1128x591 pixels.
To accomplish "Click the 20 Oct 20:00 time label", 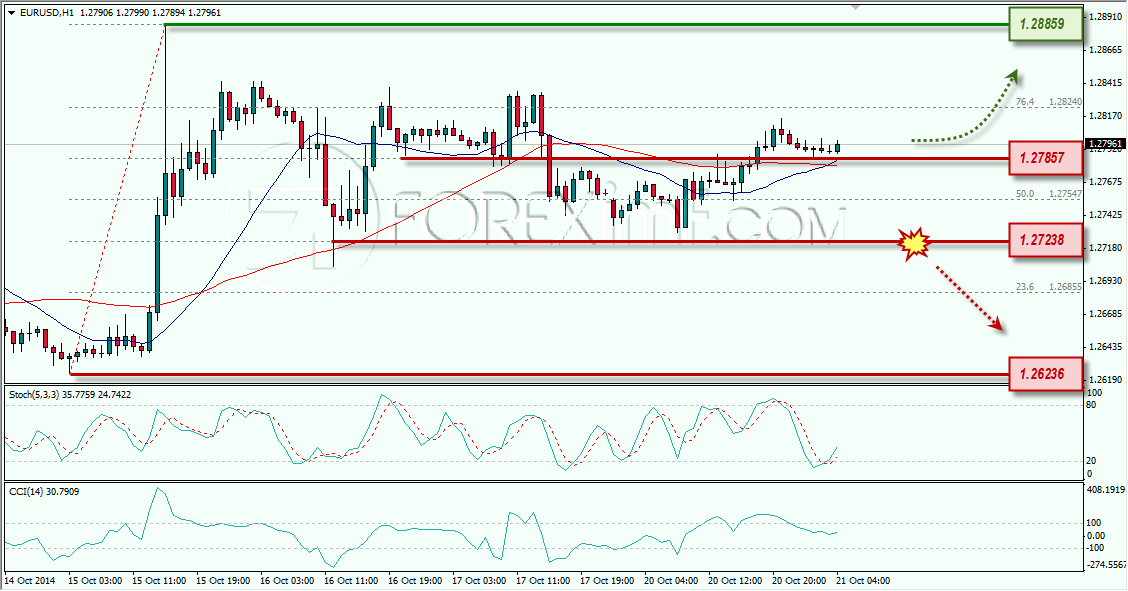I will tap(799, 581).
